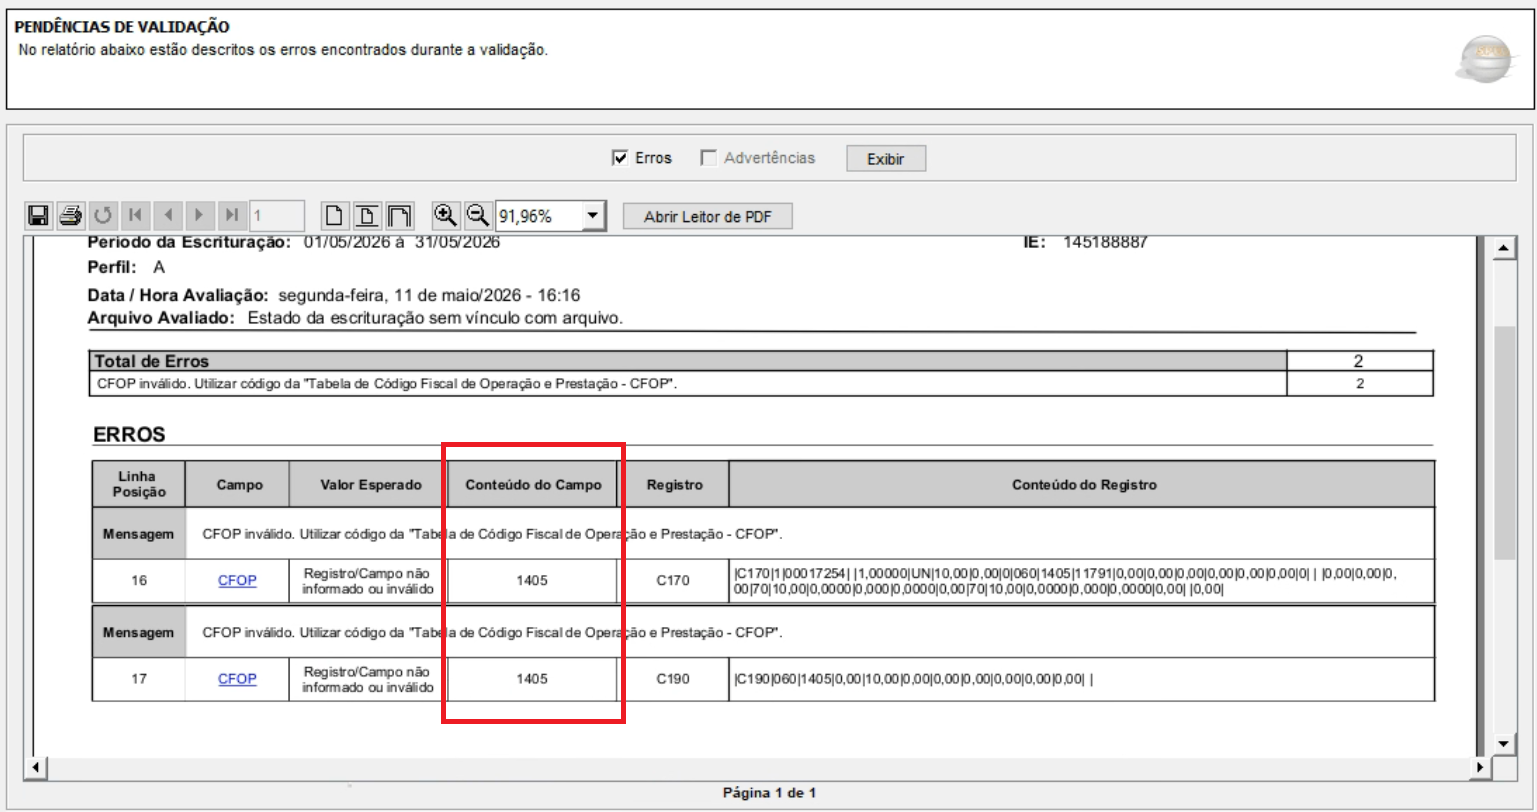Click the Campo column header
The image size is (1537, 812).
[239, 484]
